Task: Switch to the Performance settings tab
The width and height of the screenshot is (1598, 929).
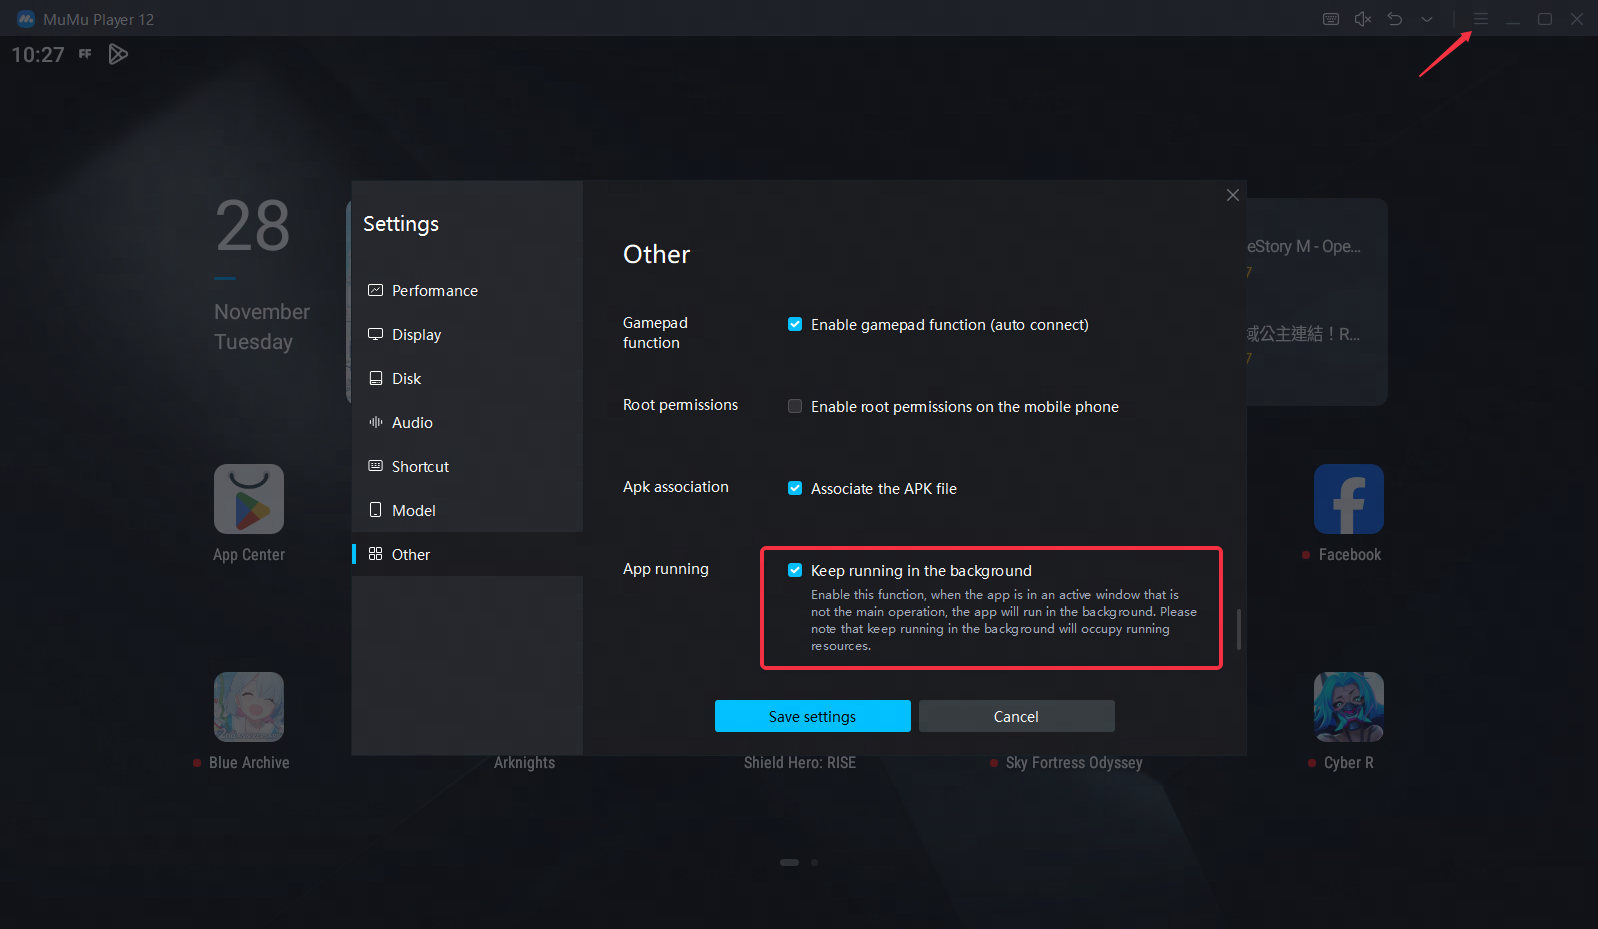Action: [x=434, y=291]
